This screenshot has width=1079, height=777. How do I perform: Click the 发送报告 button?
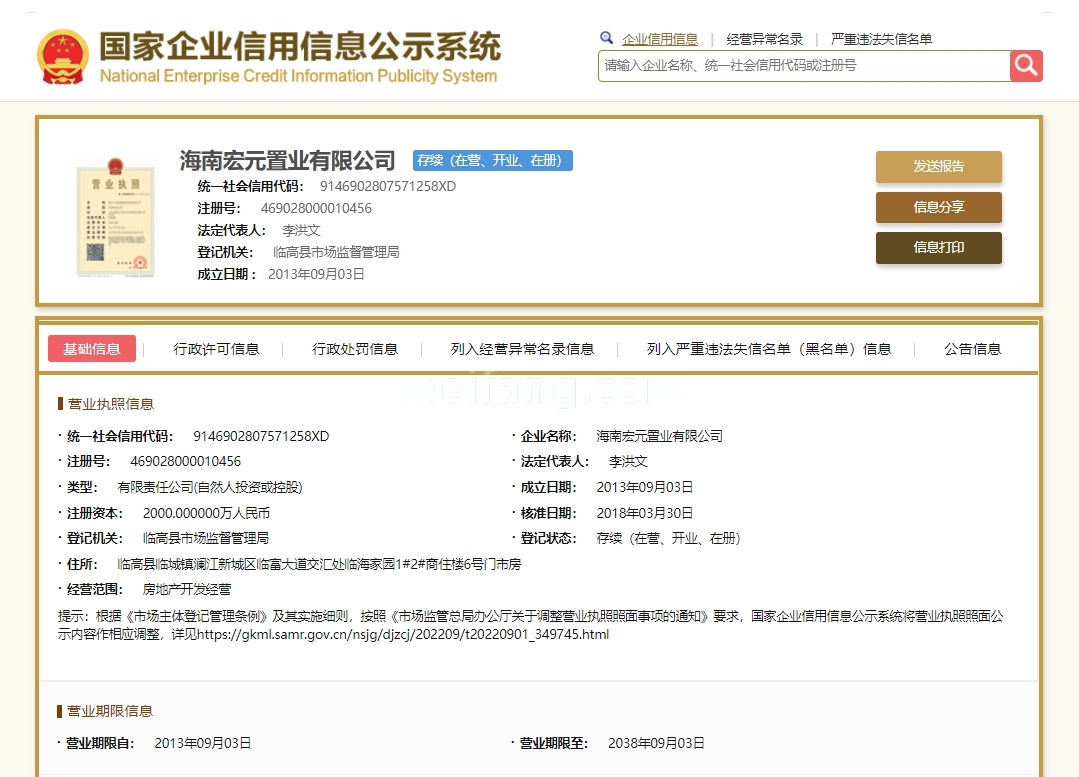coord(938,167)
